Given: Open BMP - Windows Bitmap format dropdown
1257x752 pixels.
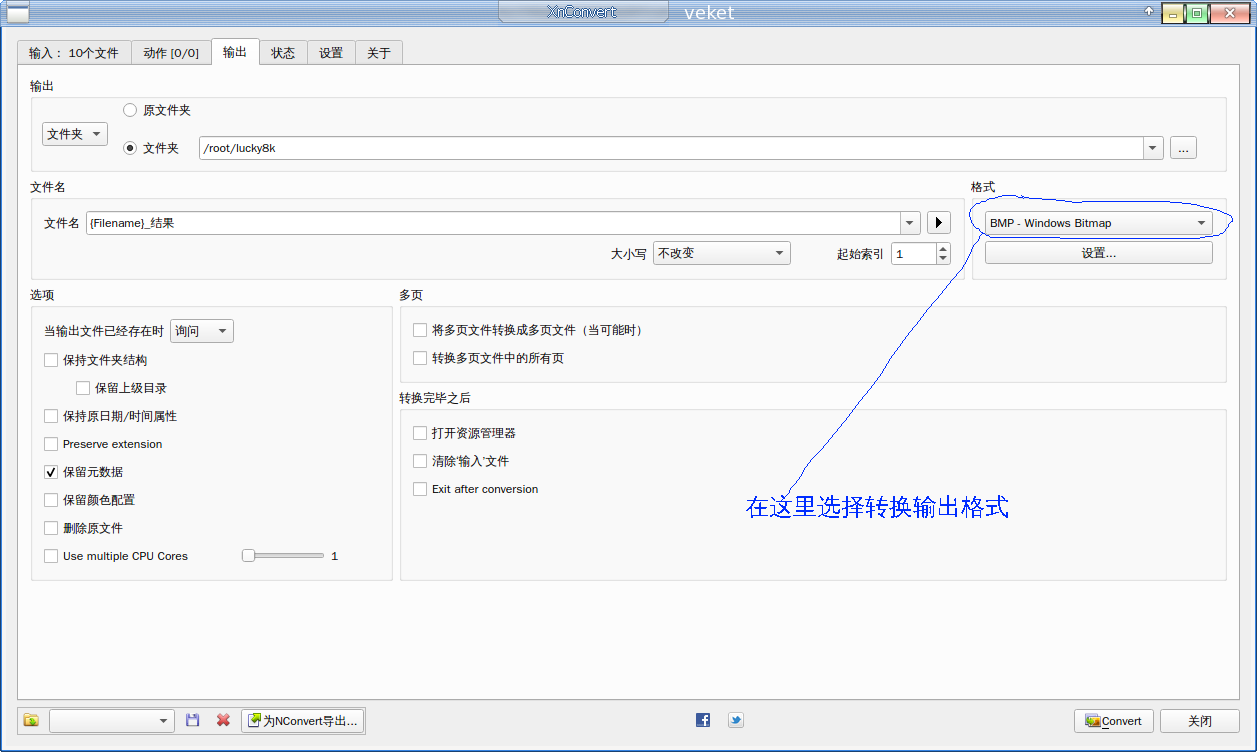Looking at the screenshot, I should 1099,223.
